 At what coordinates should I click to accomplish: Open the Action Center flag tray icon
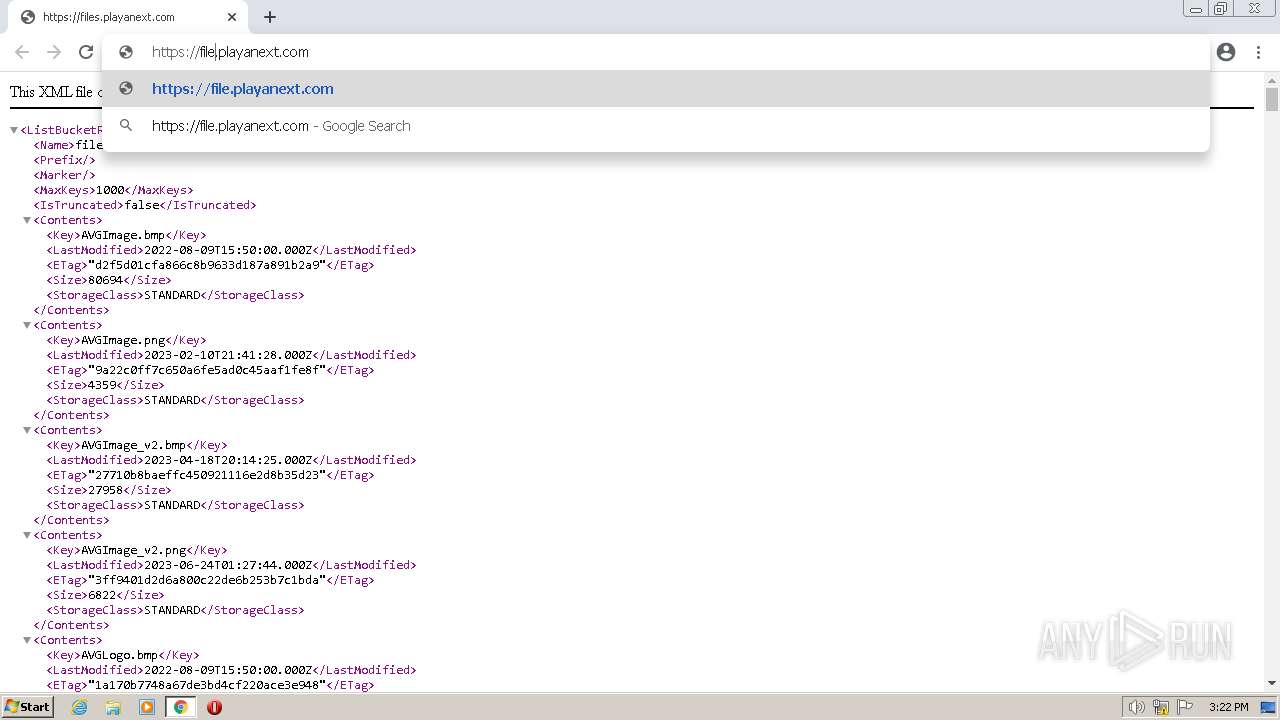[1185, 707]
